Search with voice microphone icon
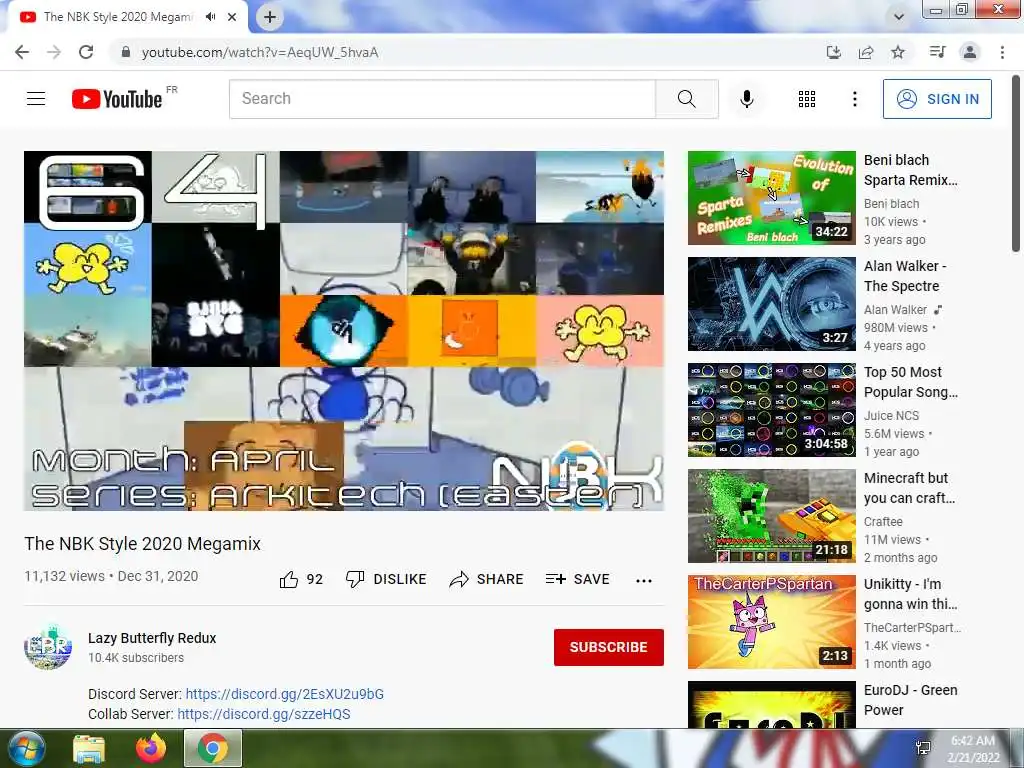This screenshot has height=768, width=1024. pyautogui.click(x=747, y=99)
